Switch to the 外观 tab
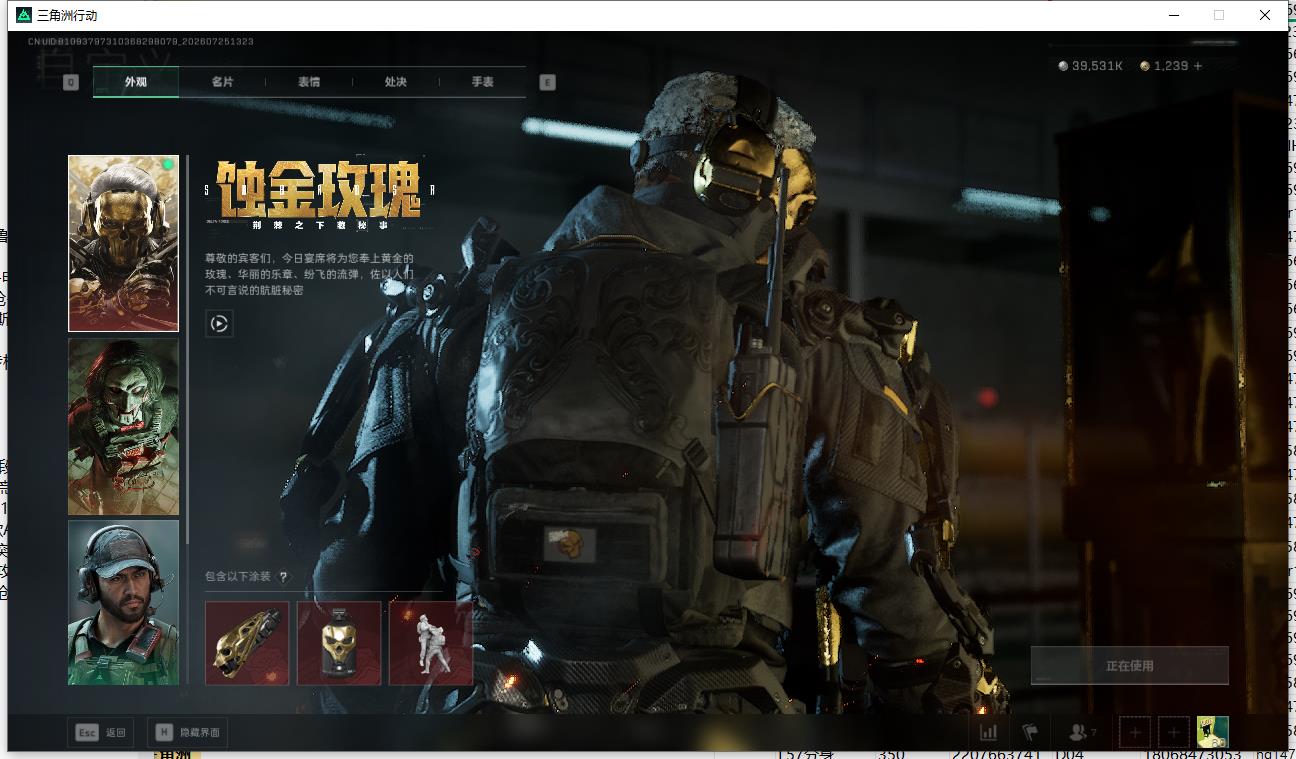Image resolution: width=1296 pixels, height=759 pixels. tap(136, 82)
